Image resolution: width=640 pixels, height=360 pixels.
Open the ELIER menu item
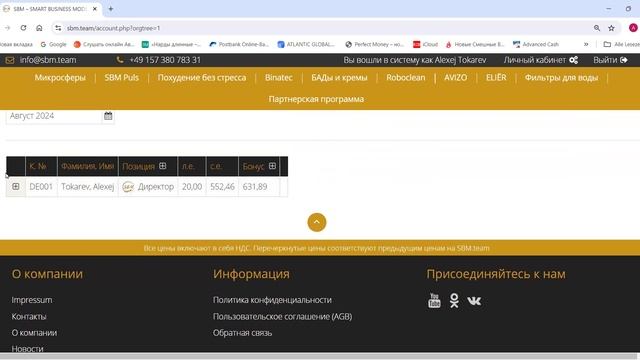tap(496, 78)
